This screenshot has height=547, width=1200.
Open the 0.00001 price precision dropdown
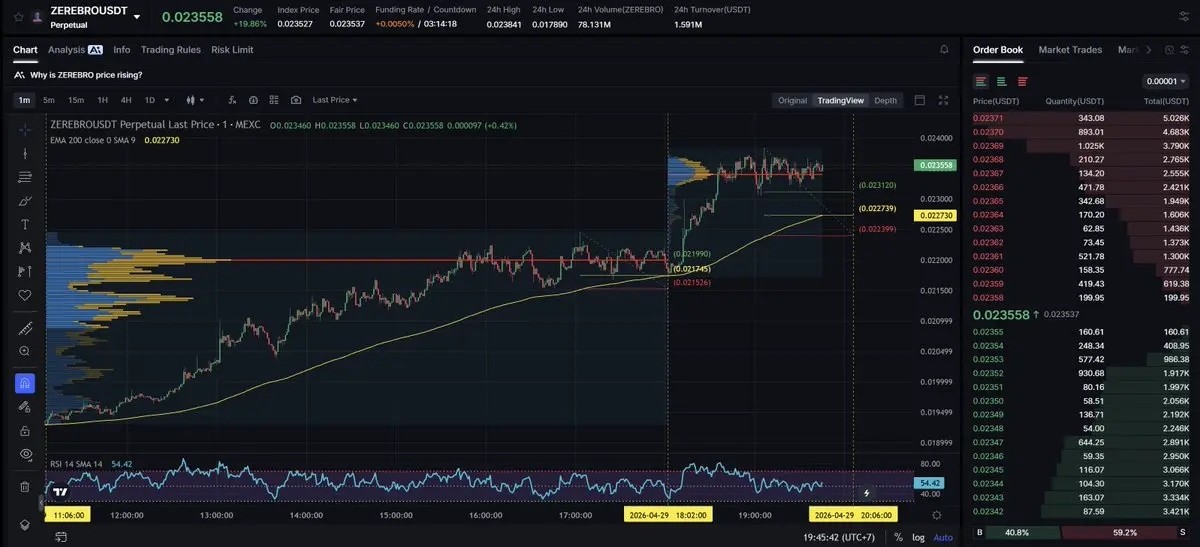1163,81
